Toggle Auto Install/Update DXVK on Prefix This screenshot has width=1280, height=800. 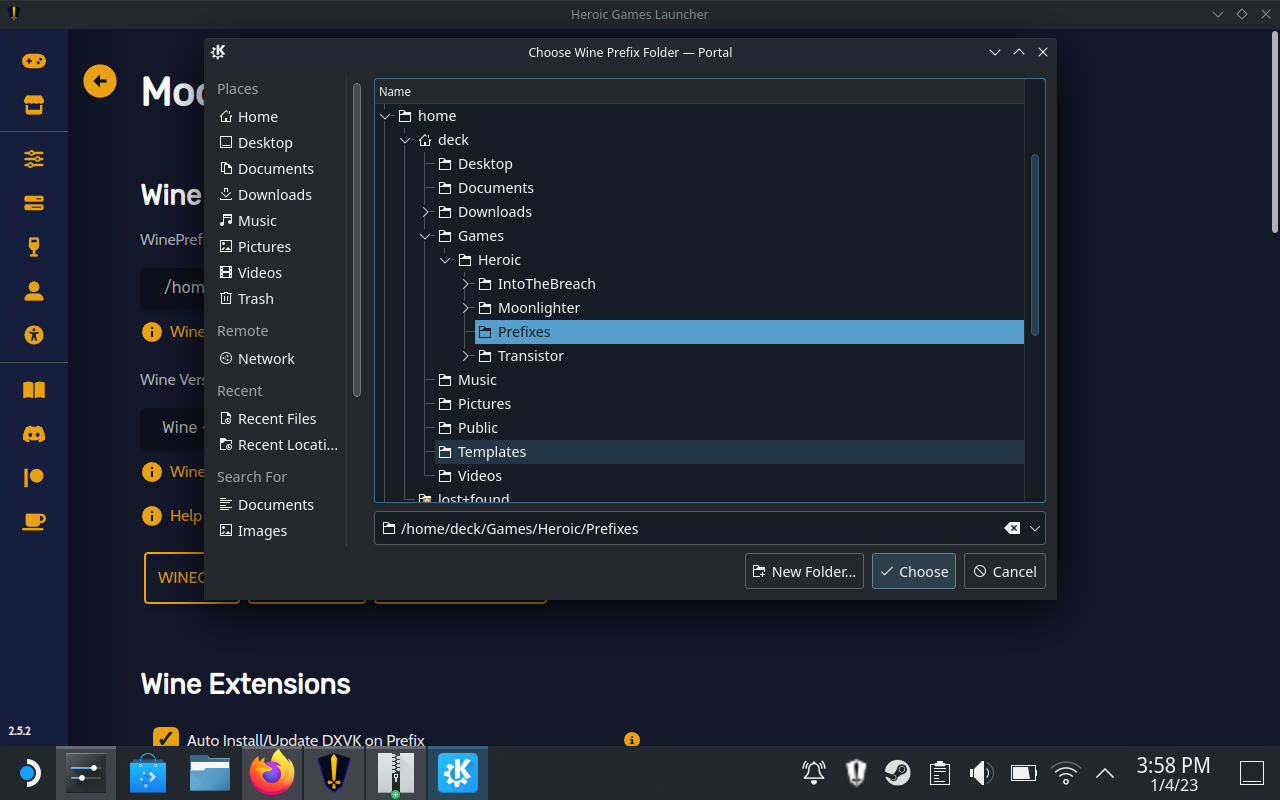[x=166, y=739]
